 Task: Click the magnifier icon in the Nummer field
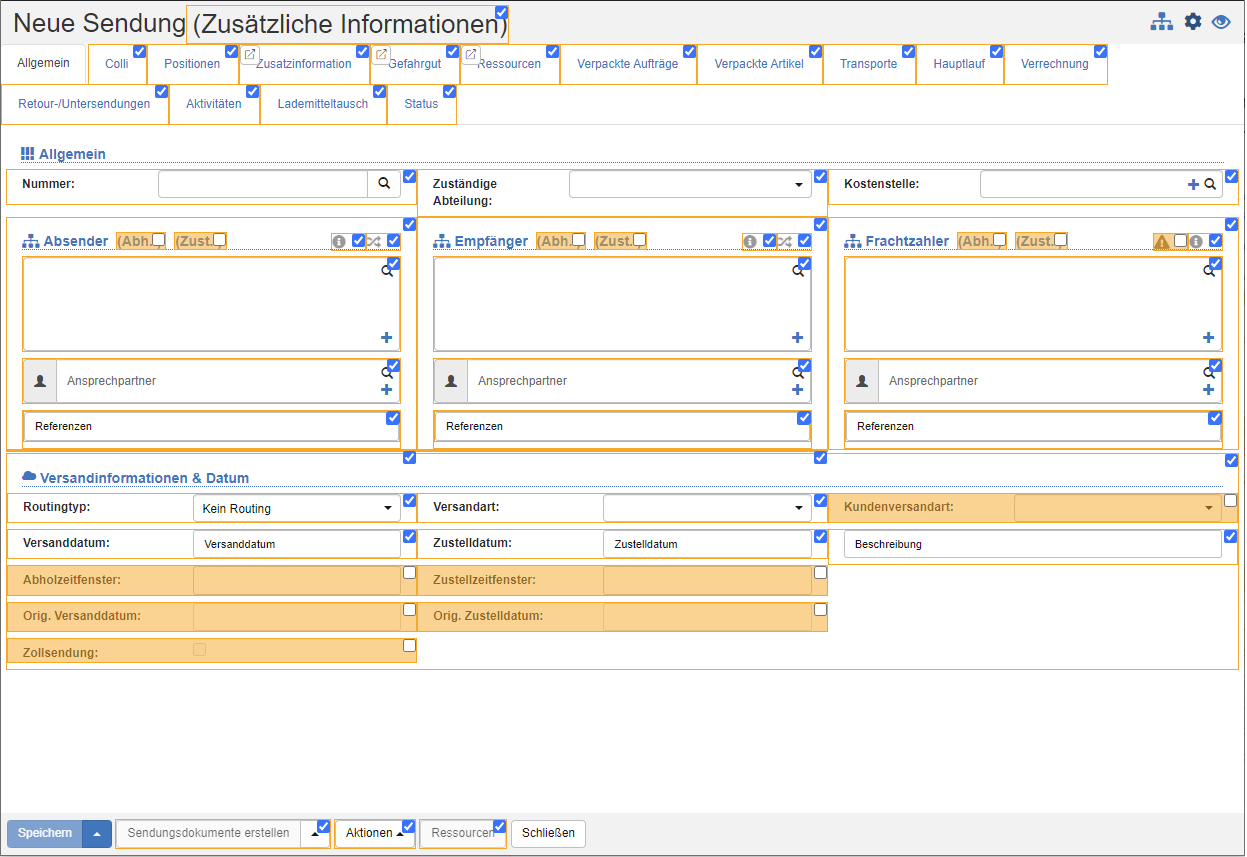385,184
